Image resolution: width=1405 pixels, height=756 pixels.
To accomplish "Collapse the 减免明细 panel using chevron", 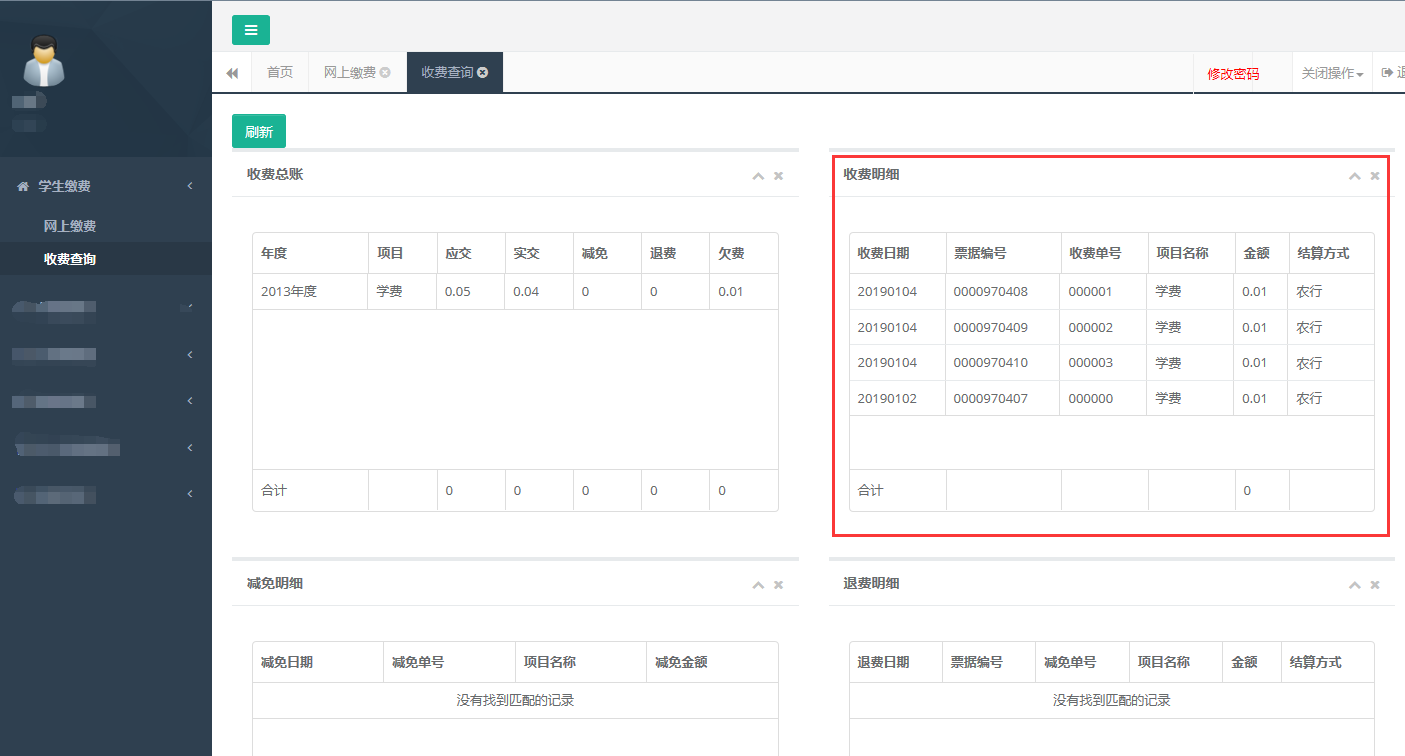I will coord(758,585).
